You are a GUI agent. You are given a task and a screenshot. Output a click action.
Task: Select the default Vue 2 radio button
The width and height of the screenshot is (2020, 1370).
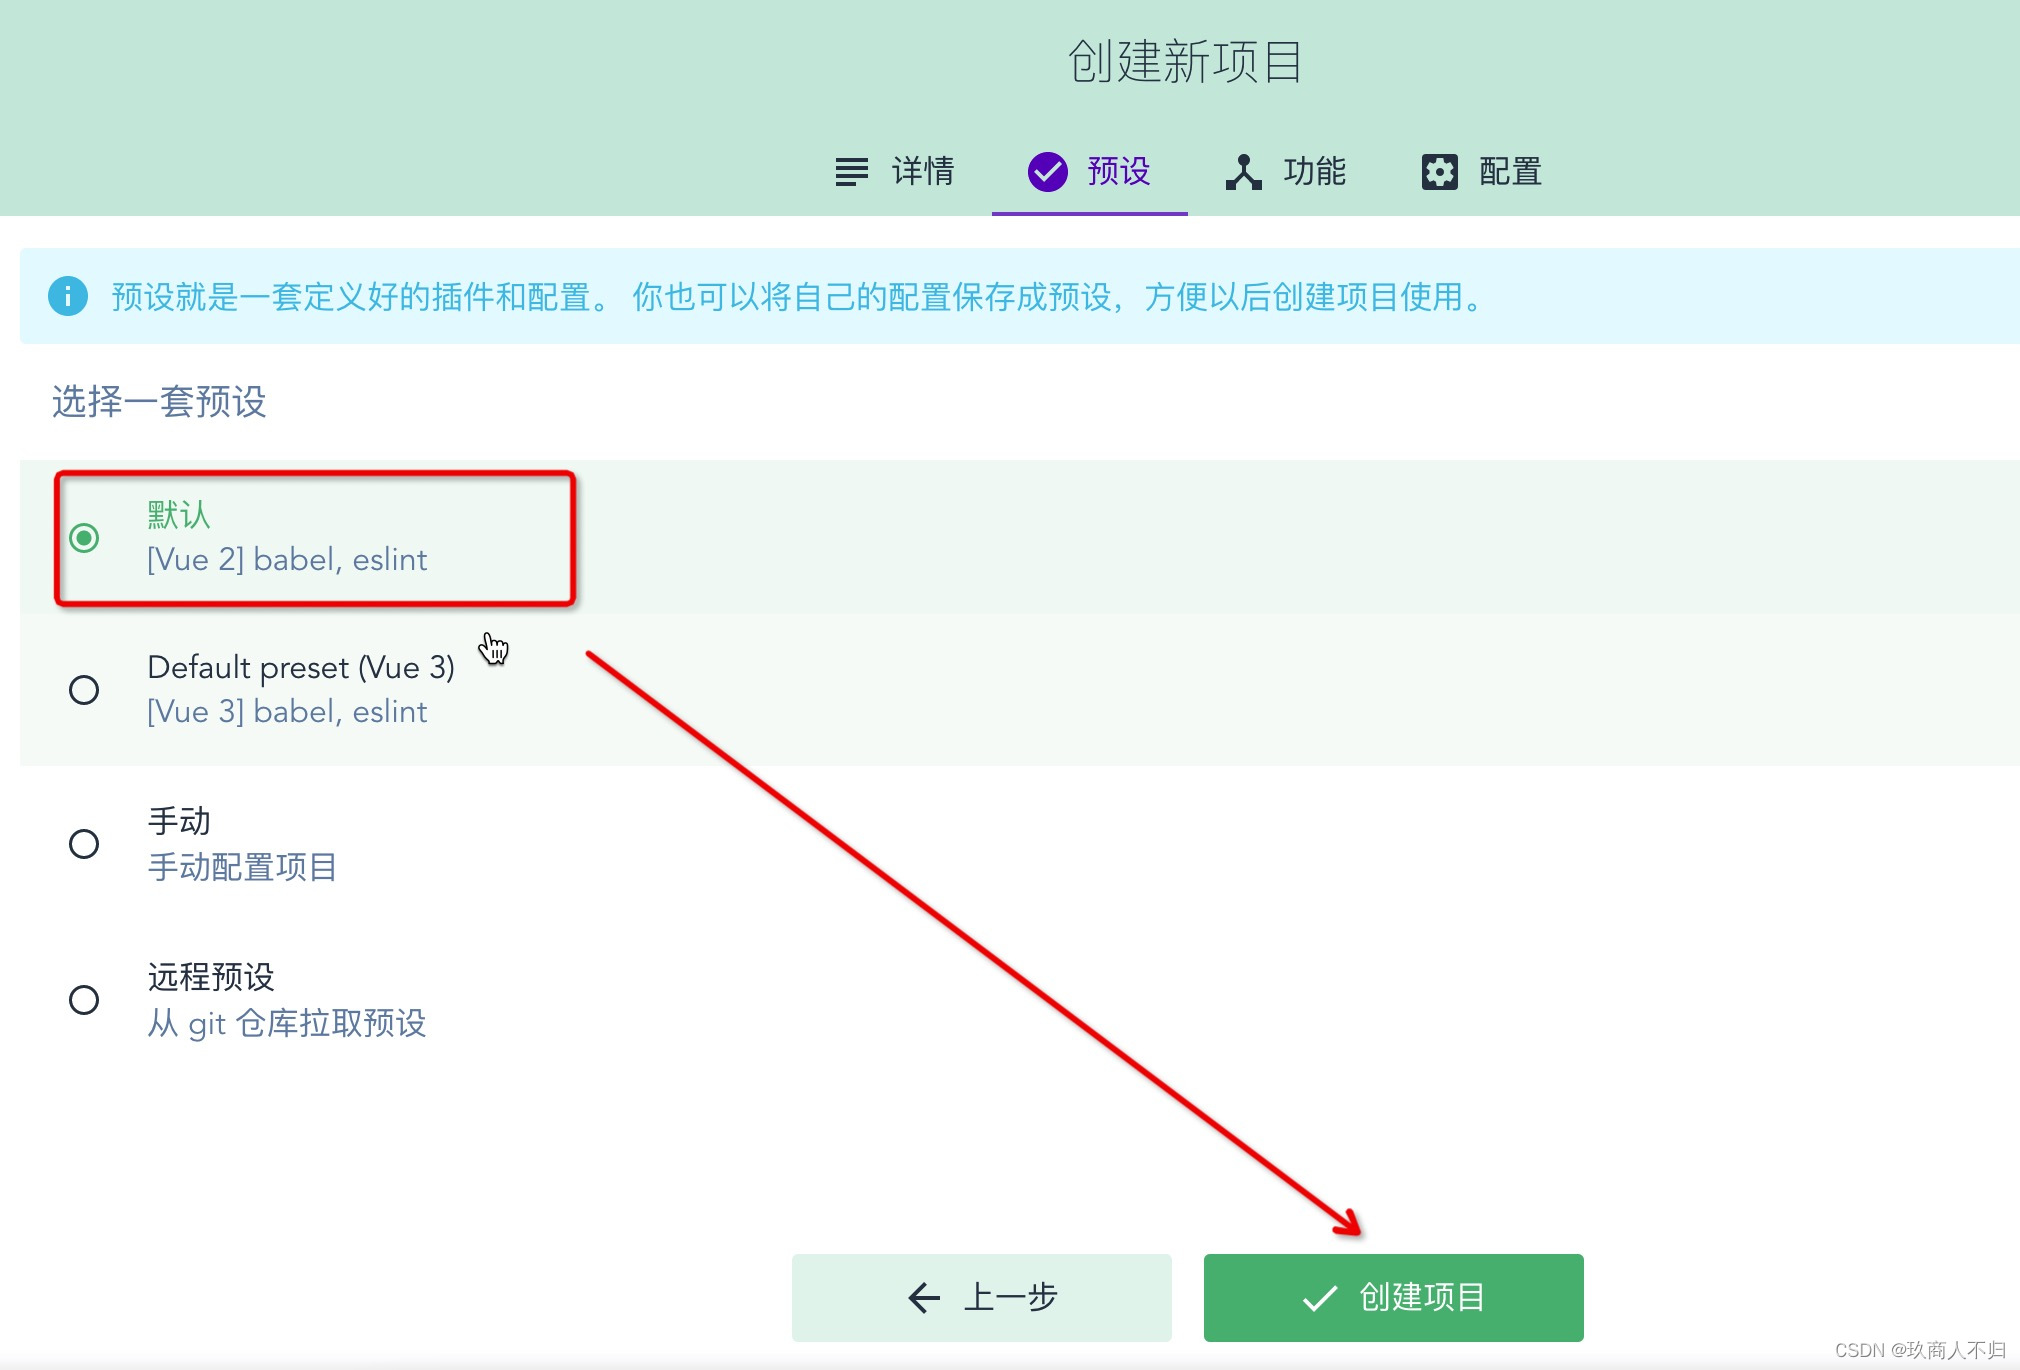(x=84, y=538)
